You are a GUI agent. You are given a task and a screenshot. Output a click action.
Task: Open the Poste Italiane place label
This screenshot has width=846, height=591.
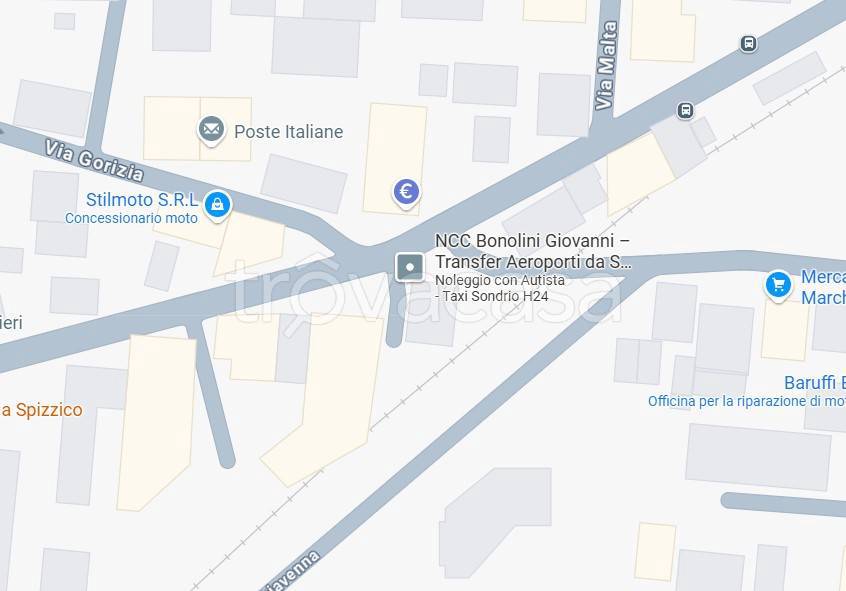(x=289, y=132)
